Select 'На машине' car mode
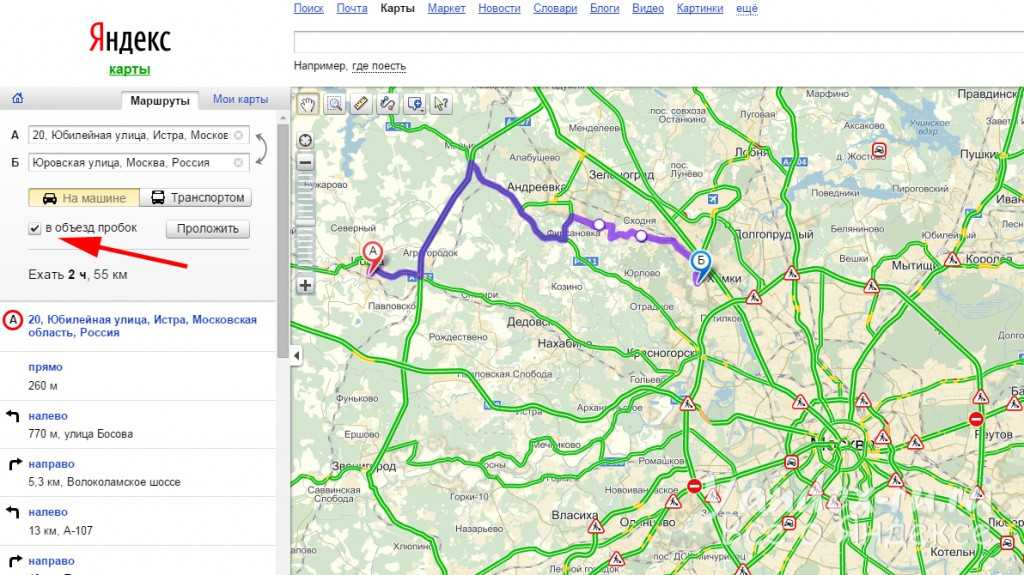 tap(84, 197)
